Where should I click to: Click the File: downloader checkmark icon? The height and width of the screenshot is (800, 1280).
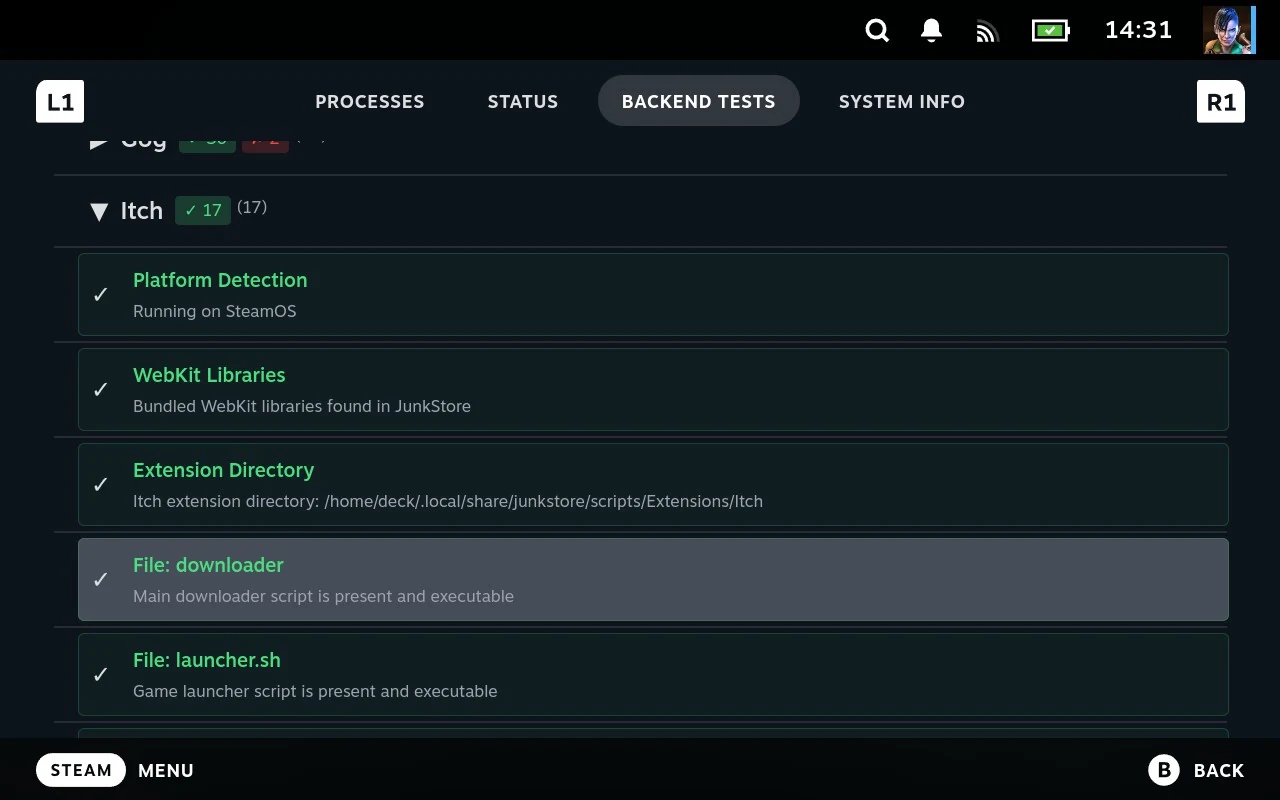101,580
